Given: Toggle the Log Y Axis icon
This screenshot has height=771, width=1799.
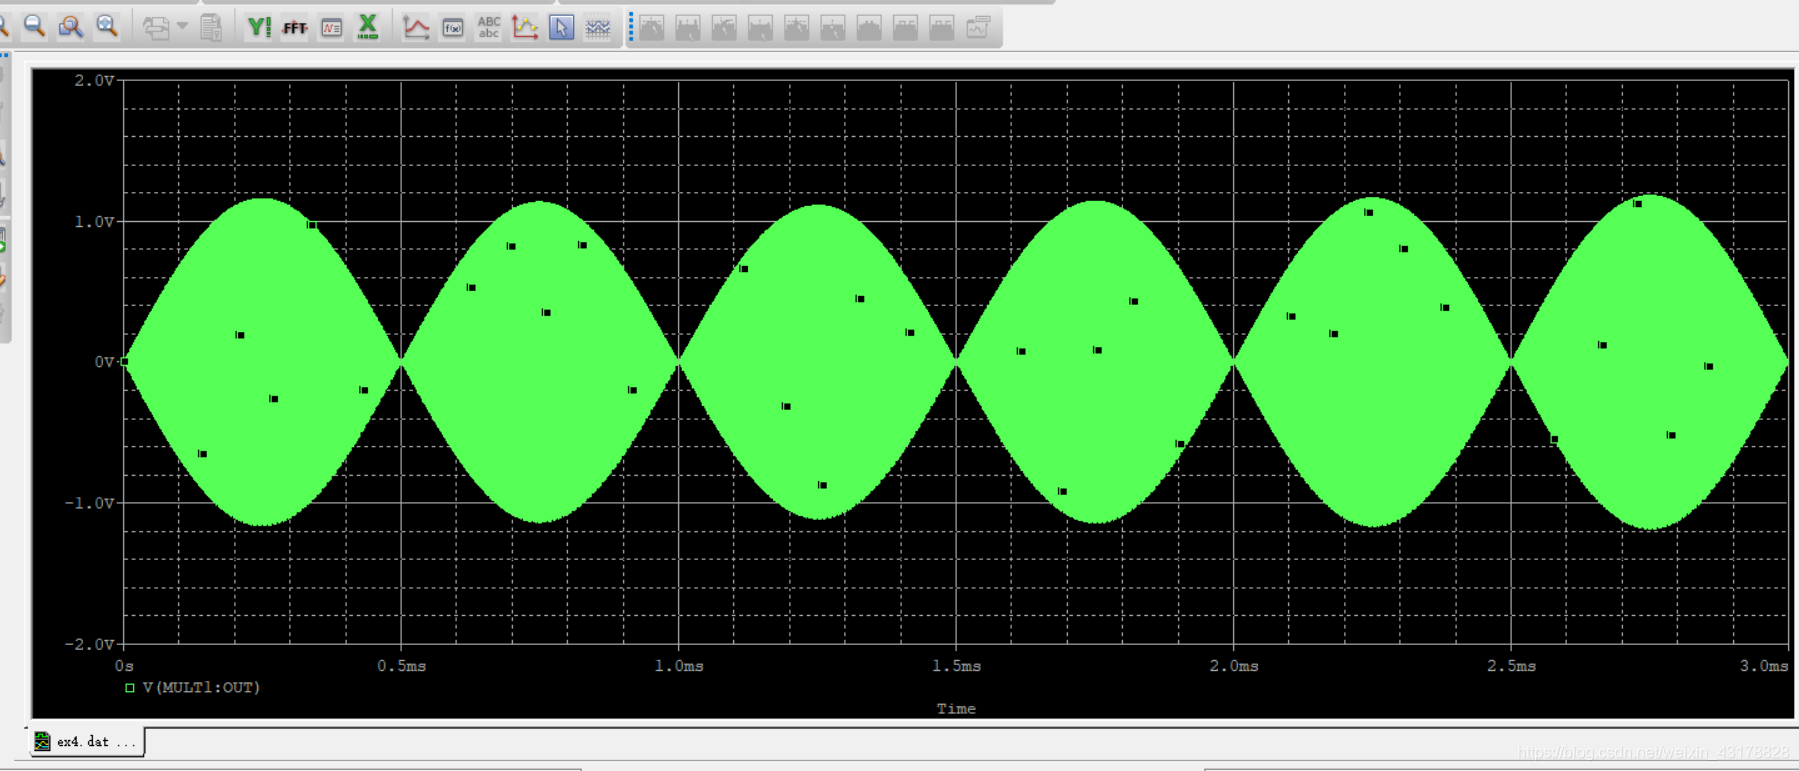Looking at the screenshot, I should point(259,27).
